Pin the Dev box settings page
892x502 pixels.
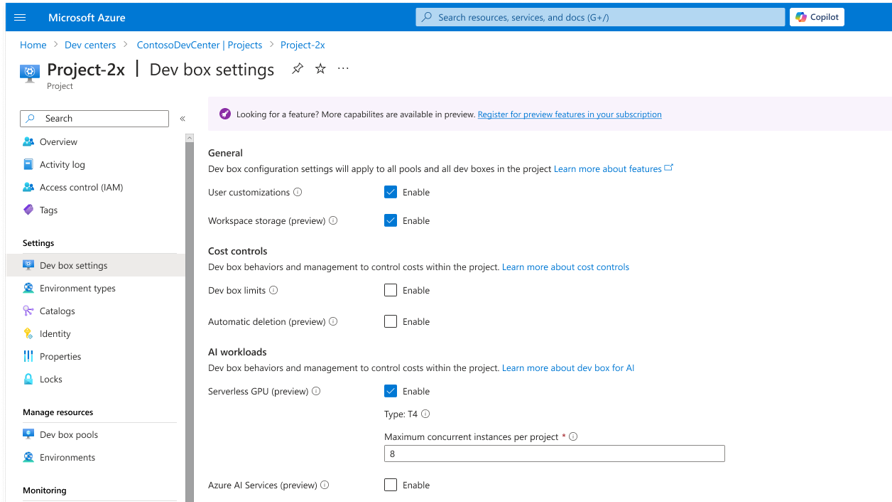tap(297, 69)
